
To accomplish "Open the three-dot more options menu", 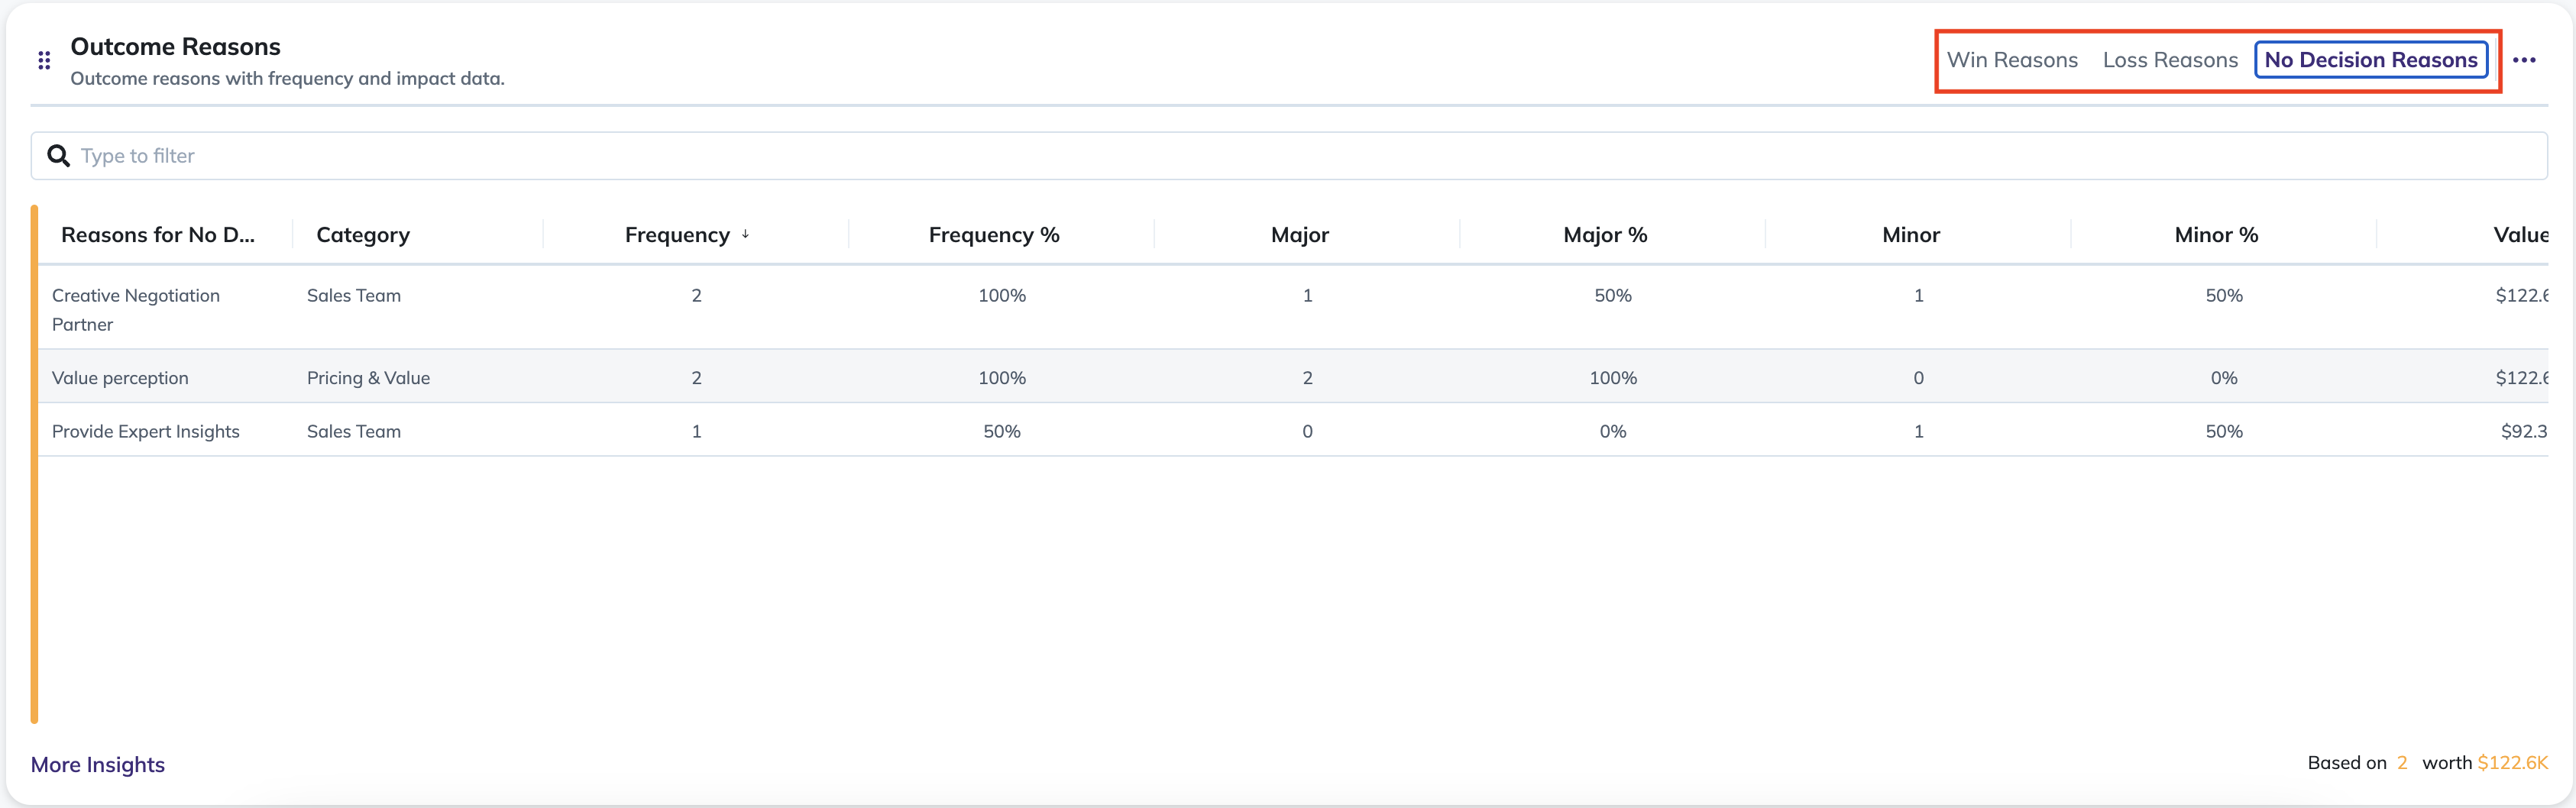I will point(2524,60).
